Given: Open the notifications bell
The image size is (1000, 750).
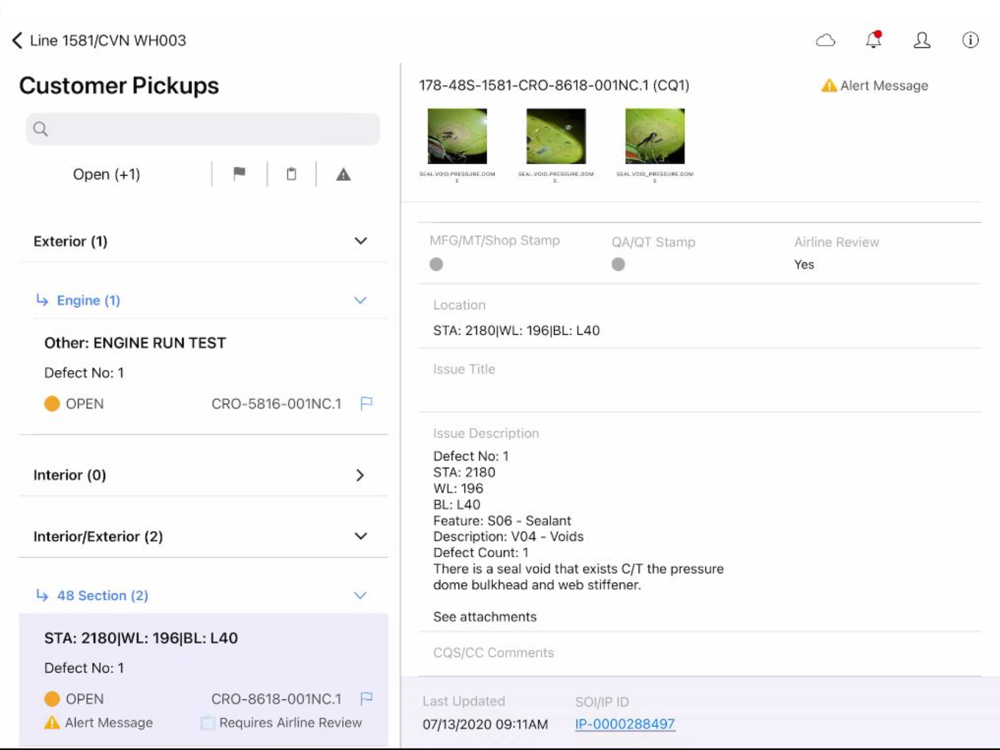Looking at the screenshot, I should click(x=873, y=40).
